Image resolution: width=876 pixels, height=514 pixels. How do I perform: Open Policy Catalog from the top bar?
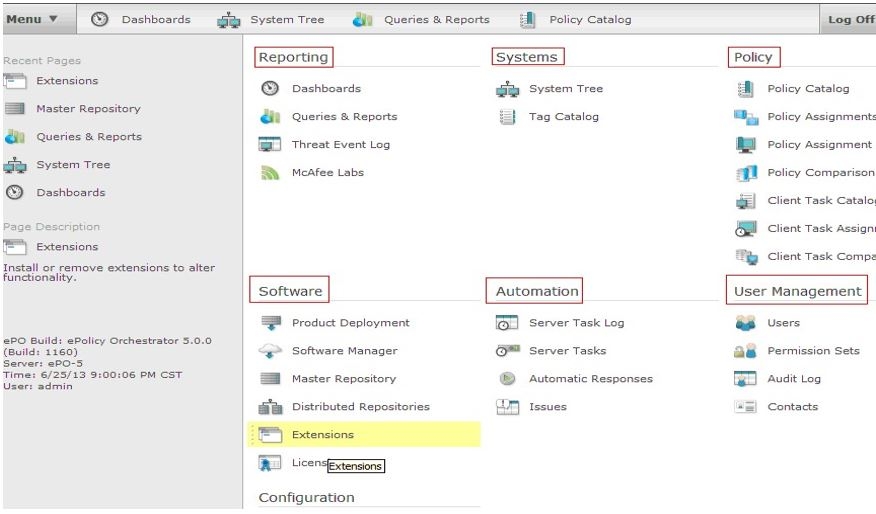click(x=590, y=19)
